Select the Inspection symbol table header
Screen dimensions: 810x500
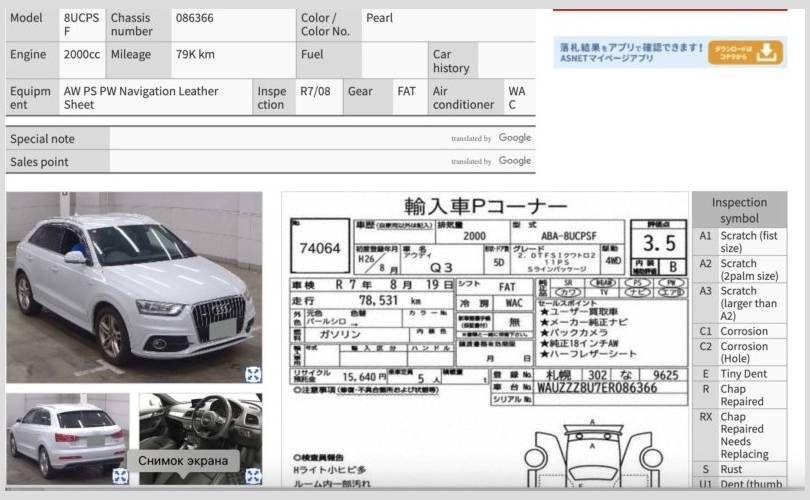(739, 210)
